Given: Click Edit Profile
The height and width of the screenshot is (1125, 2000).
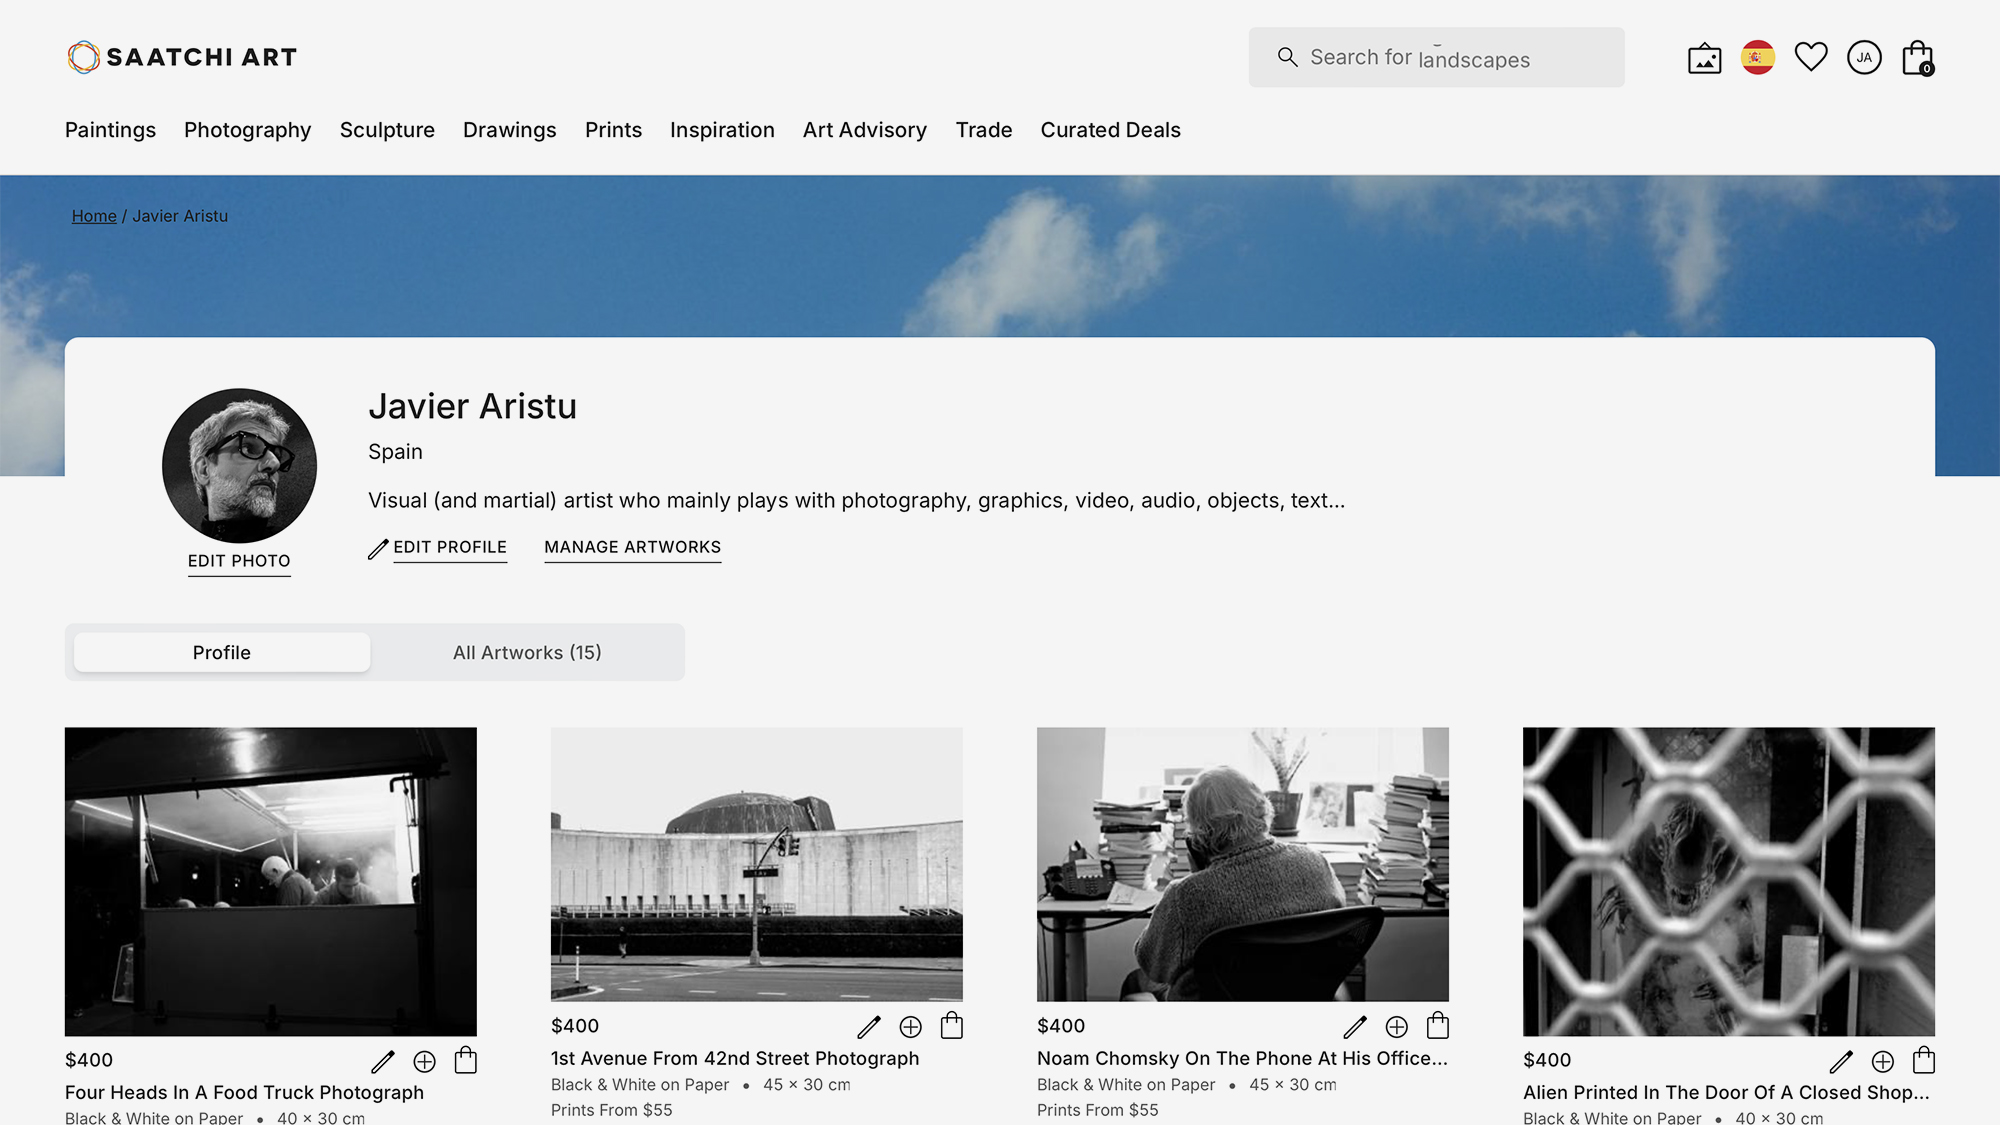Looking at the screenshot, I should [449, 547].
